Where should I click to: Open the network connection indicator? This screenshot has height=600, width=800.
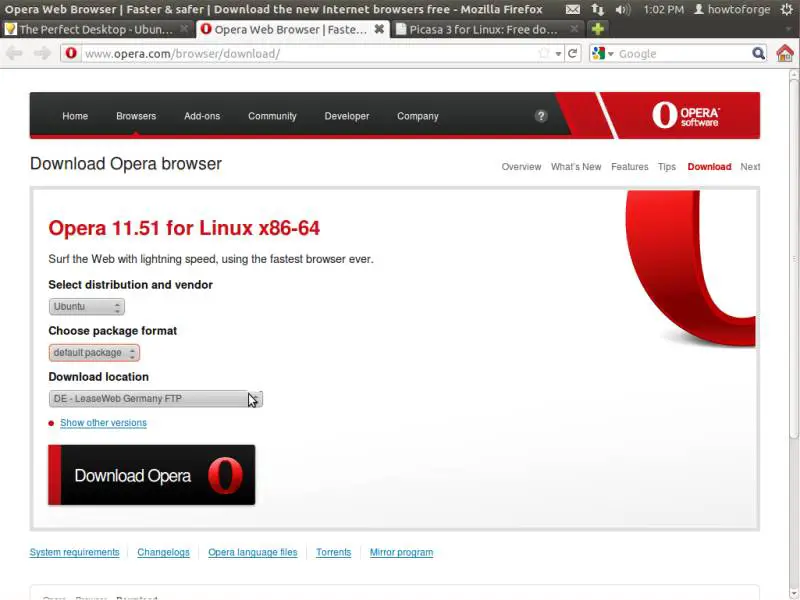[597, 9]
